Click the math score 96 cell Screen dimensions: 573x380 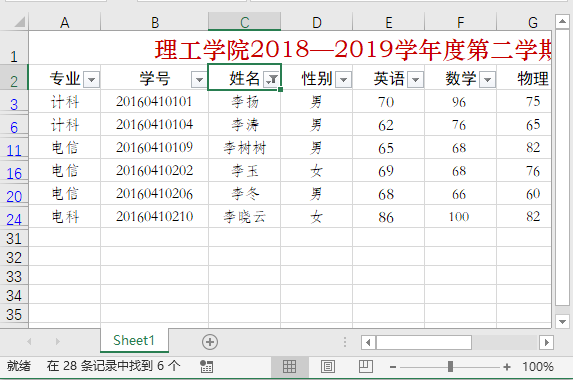point(461,102)
